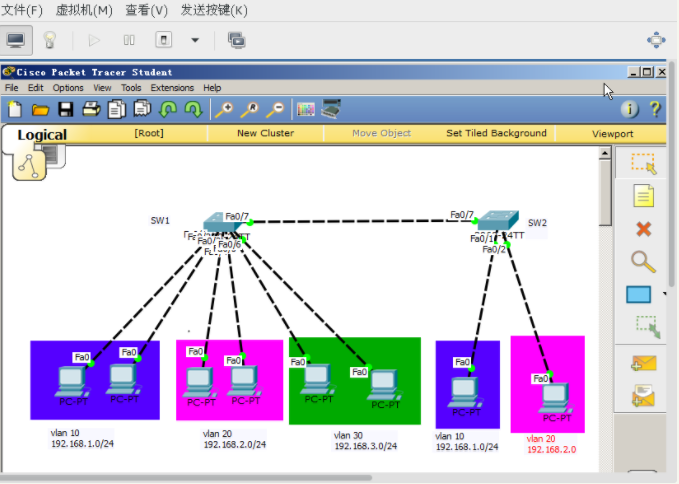679x484 pixels.
Task: Click the VMware light bulb icon
Action: pos(50,40)
